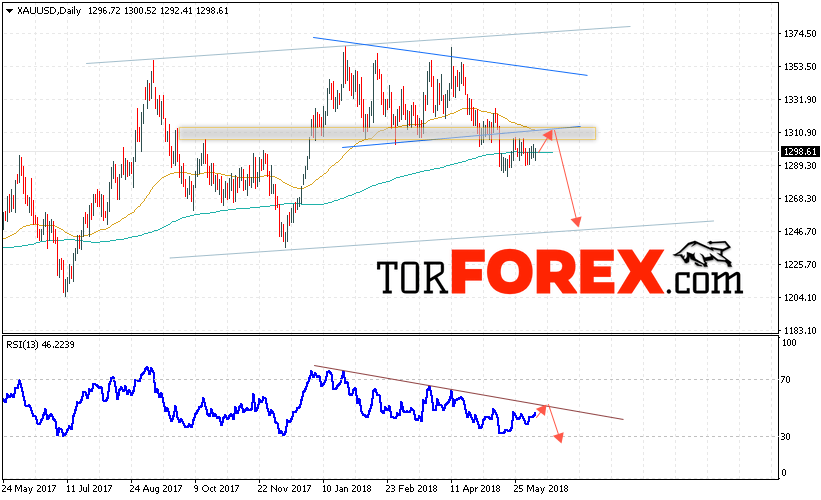This screenshot has width=821, height=500.
Task: Click the RSI scale value 100
Action: coord(789,343)
